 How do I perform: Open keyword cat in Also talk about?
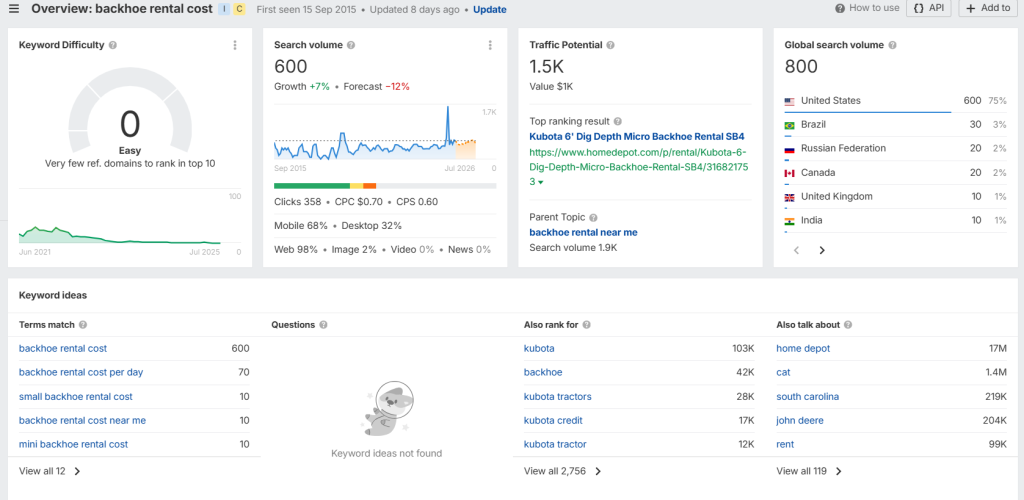coord(783,373)
